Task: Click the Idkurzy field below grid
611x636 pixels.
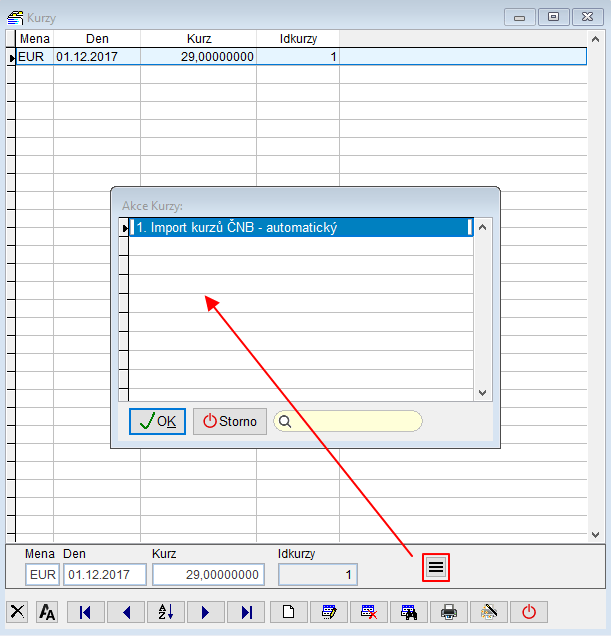Action: (x=318, y=575)
